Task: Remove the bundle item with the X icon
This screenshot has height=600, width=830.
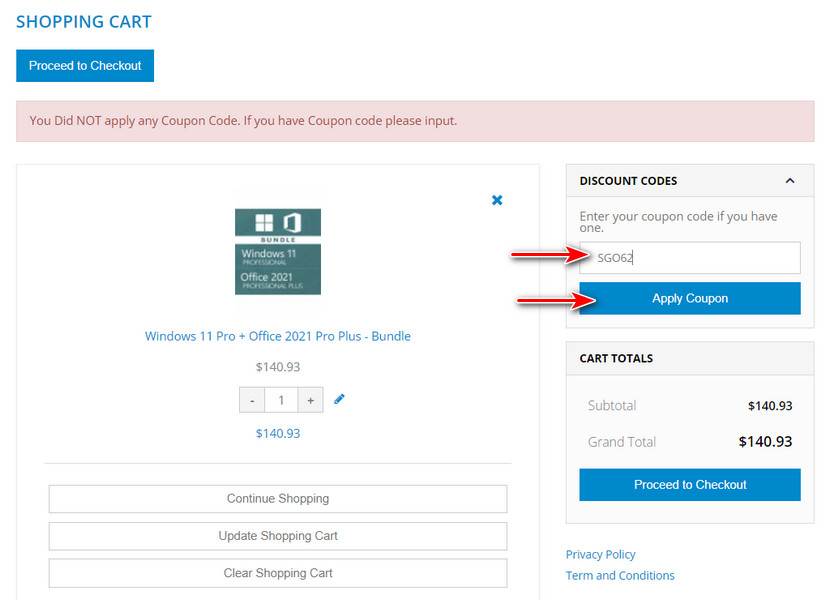Action: tap(497, 200)
